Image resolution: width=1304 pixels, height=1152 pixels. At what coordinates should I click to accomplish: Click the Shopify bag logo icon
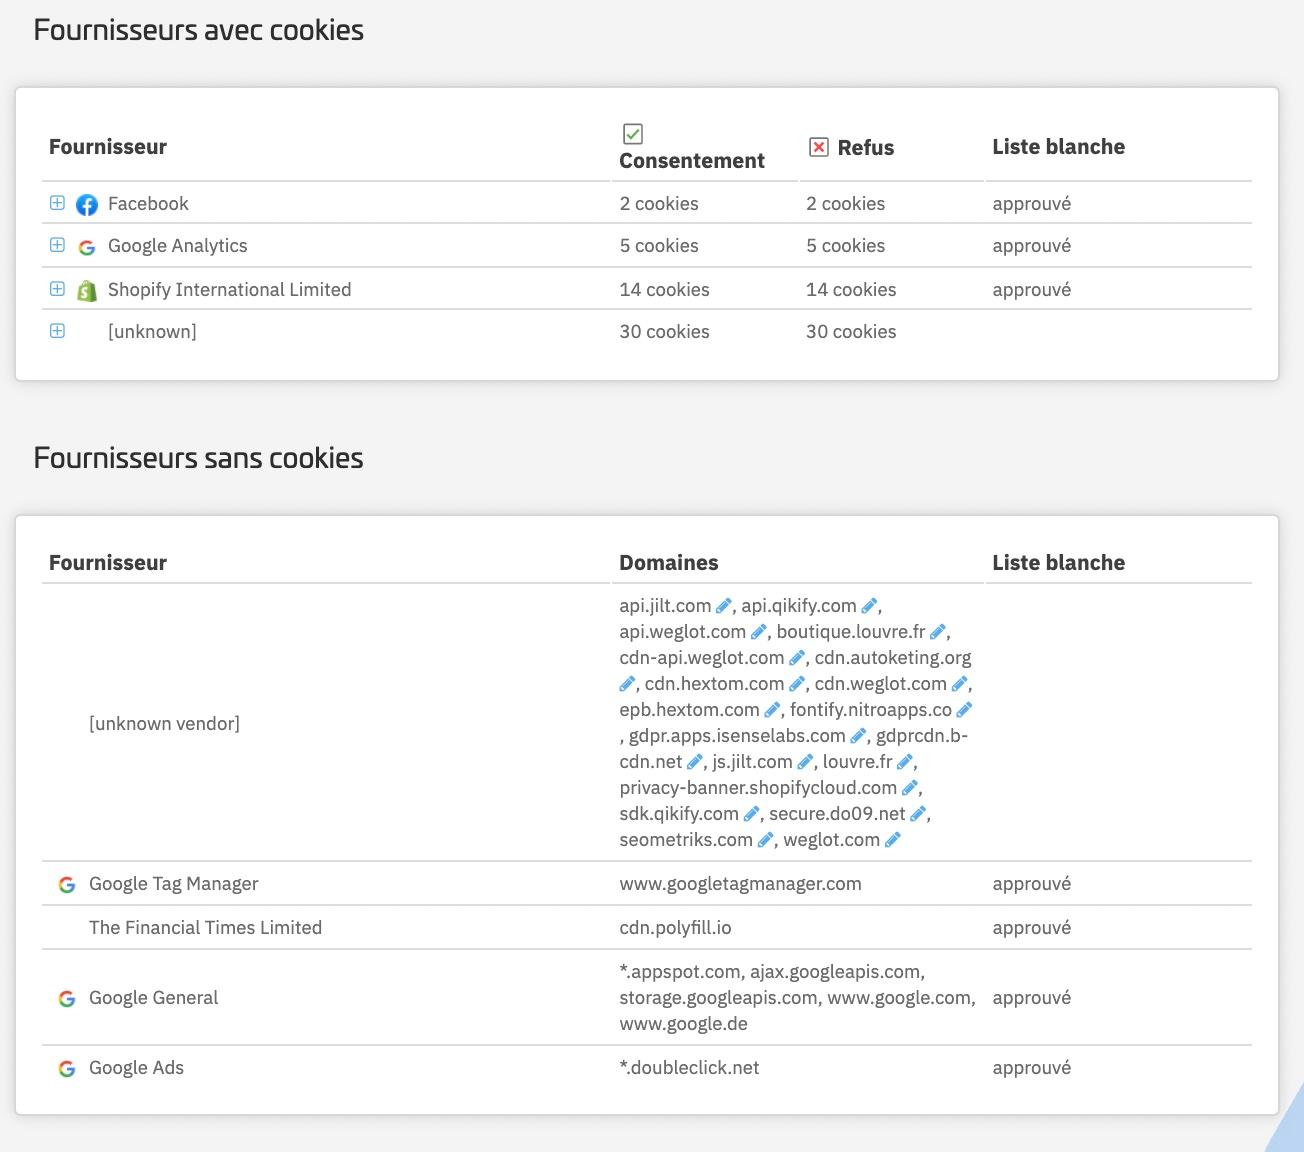tap(87, 290)
